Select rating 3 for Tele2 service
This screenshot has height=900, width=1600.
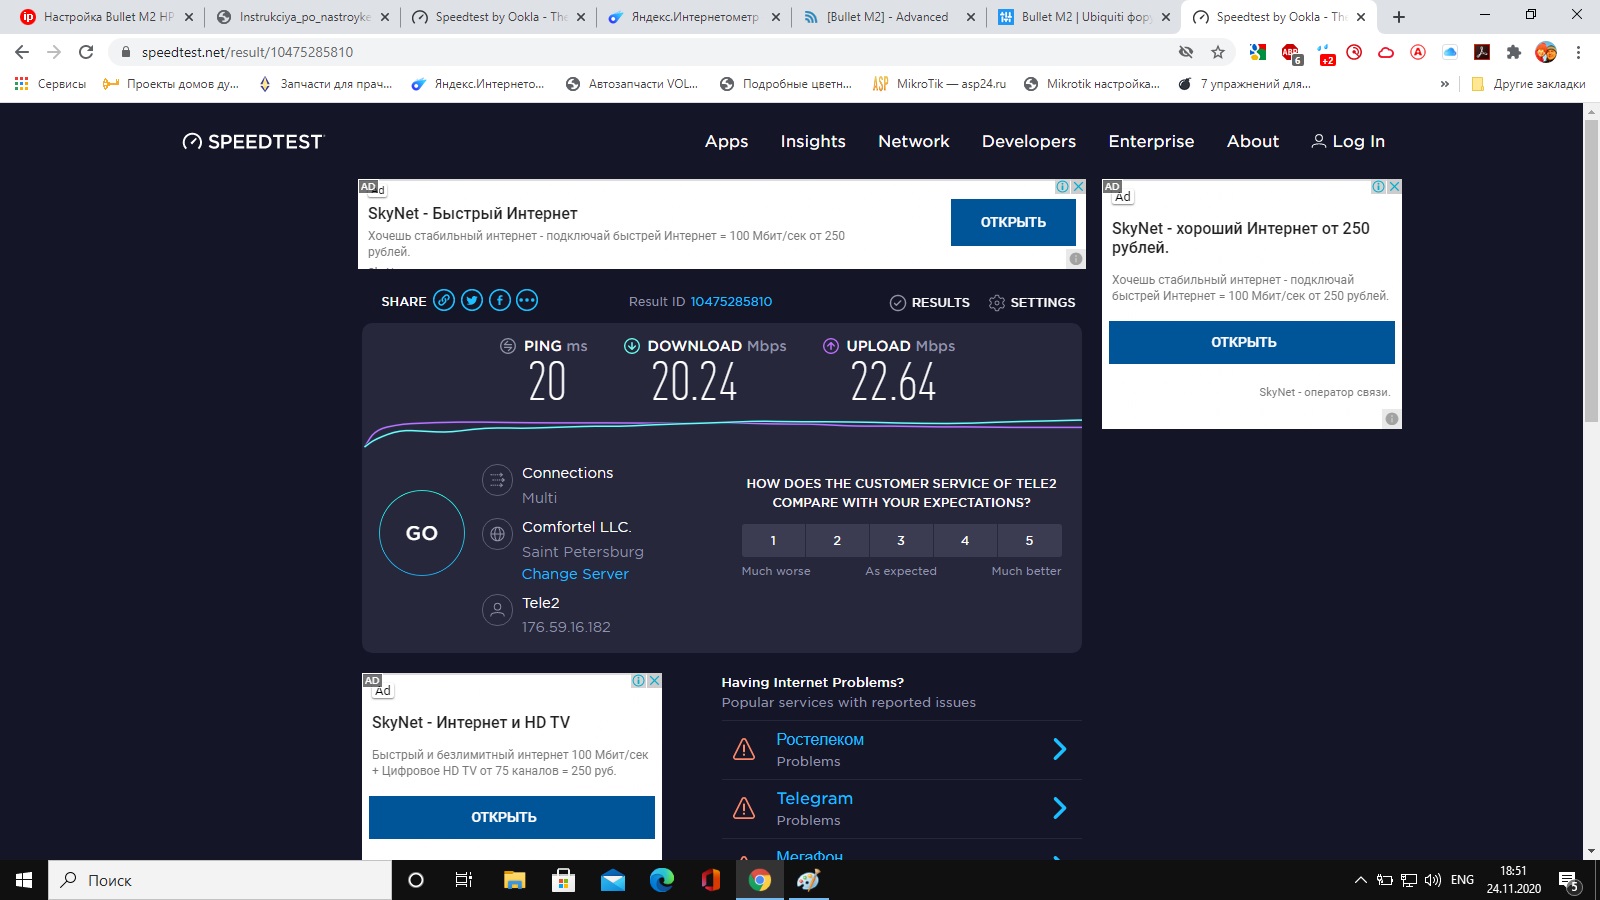[901, 541]
